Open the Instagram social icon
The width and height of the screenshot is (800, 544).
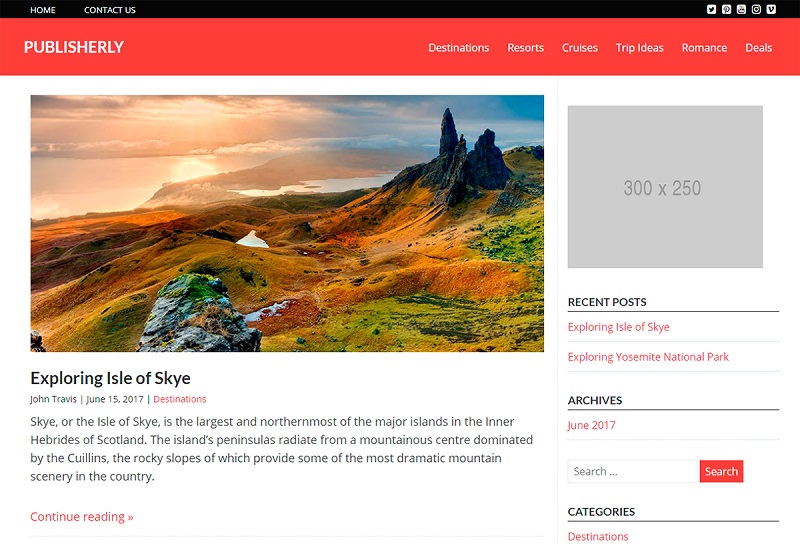coord(756,9)
